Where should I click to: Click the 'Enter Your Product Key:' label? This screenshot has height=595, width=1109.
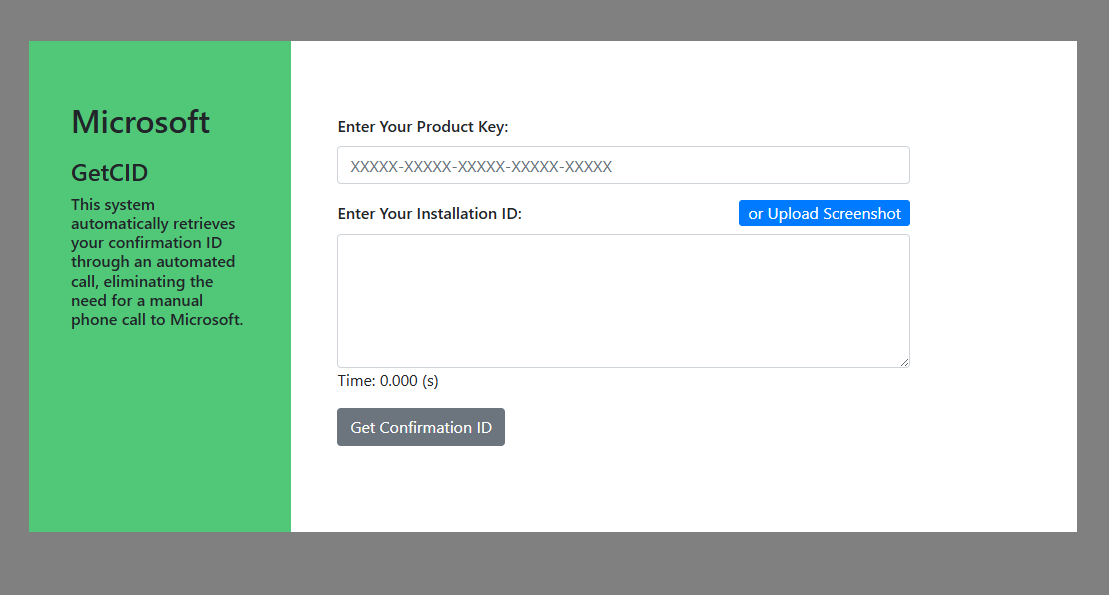[x=423, y=127]
